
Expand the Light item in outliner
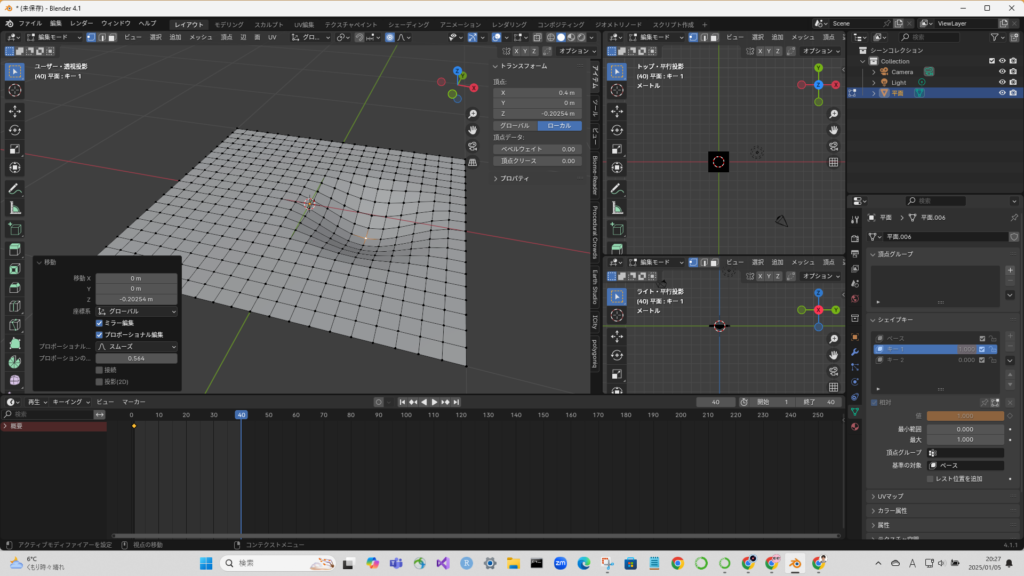[873, 82]
